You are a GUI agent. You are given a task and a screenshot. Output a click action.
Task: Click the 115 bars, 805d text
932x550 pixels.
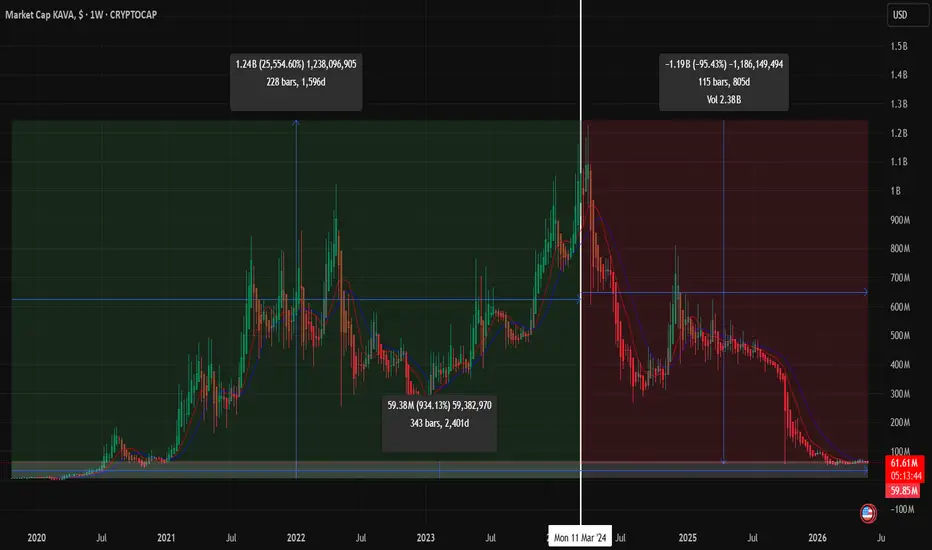(x=724, y=82)
